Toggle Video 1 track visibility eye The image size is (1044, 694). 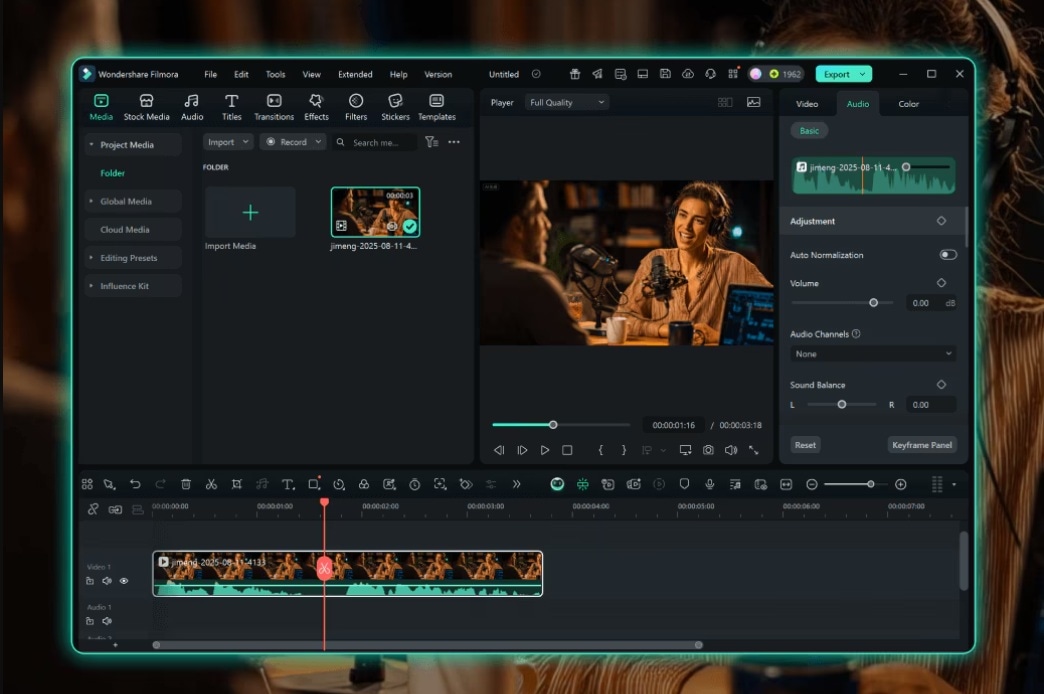(x=124, y=581)
